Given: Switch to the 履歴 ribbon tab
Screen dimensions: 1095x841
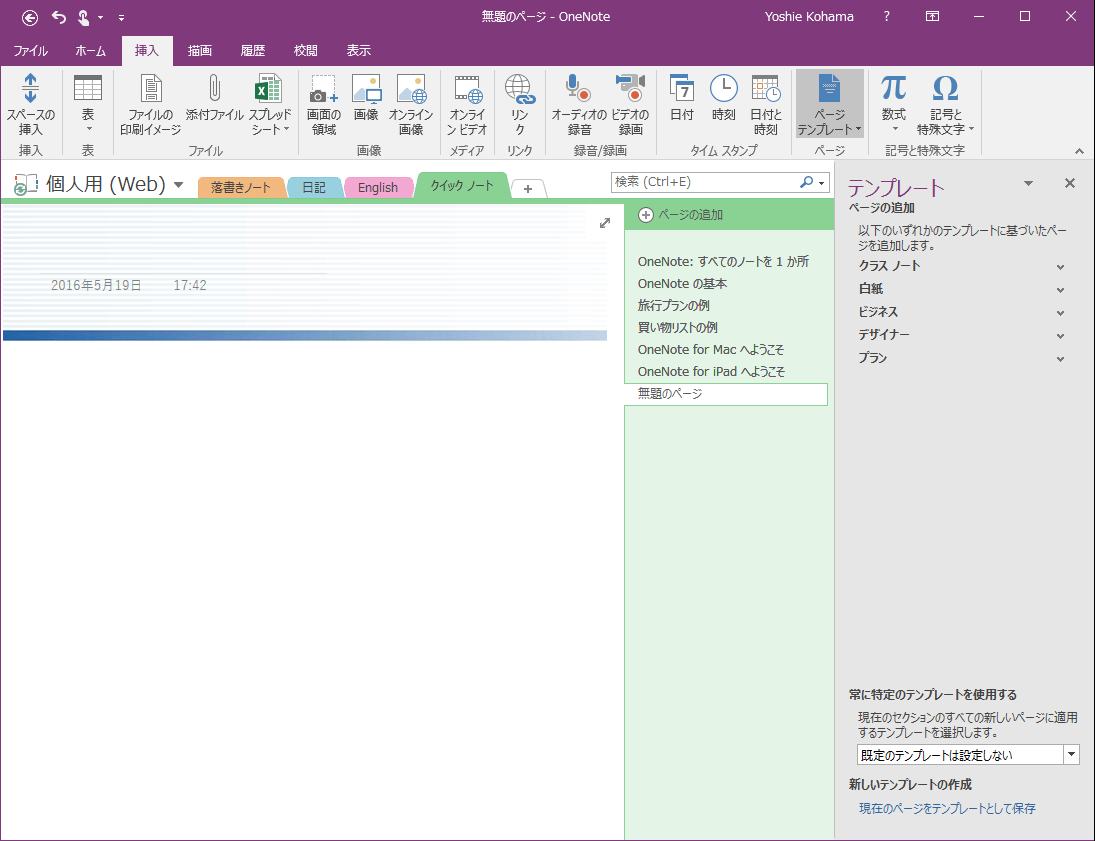Looking at the screenshot, I should [x=253, y=50].
